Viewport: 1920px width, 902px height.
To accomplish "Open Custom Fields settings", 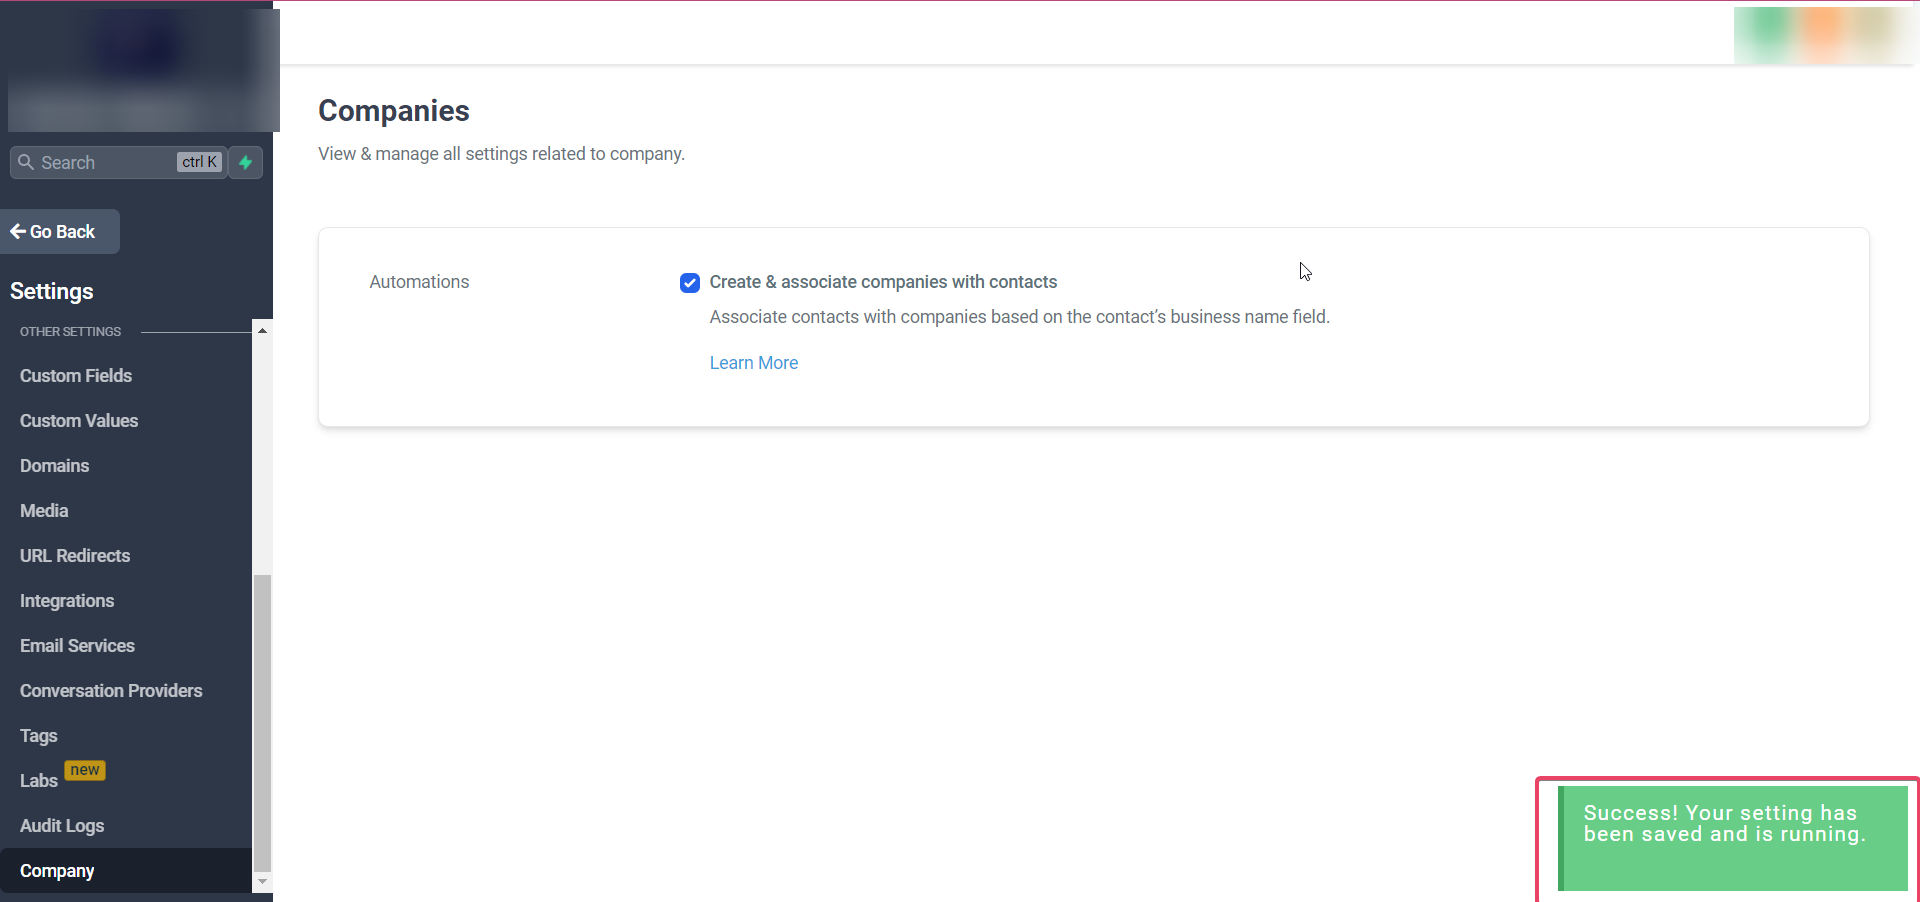I will pyautogui.click(x=76, y=376).
